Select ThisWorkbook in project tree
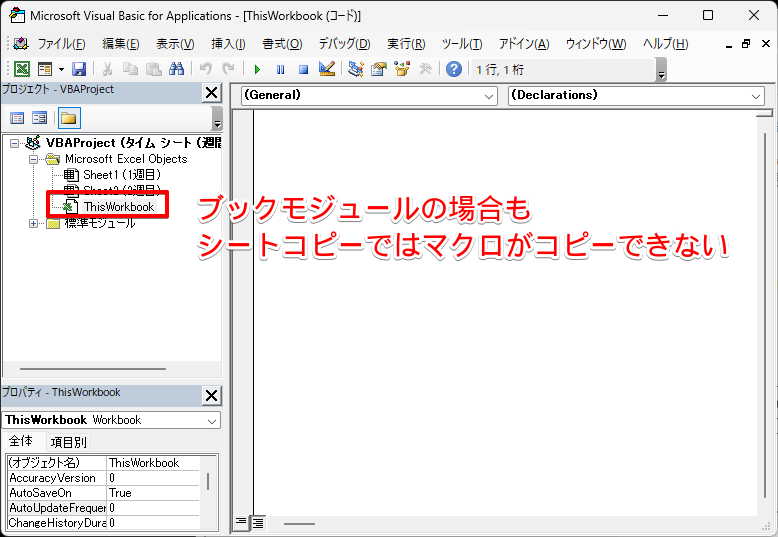Screen dimensions: 778x537 (x=119, y=207)
